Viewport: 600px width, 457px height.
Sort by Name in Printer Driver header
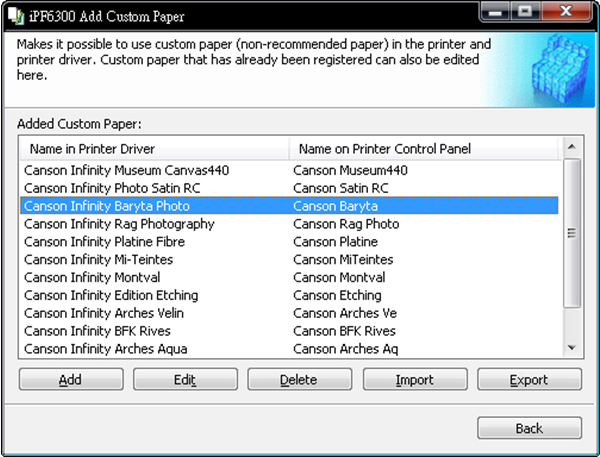point(155,149)
